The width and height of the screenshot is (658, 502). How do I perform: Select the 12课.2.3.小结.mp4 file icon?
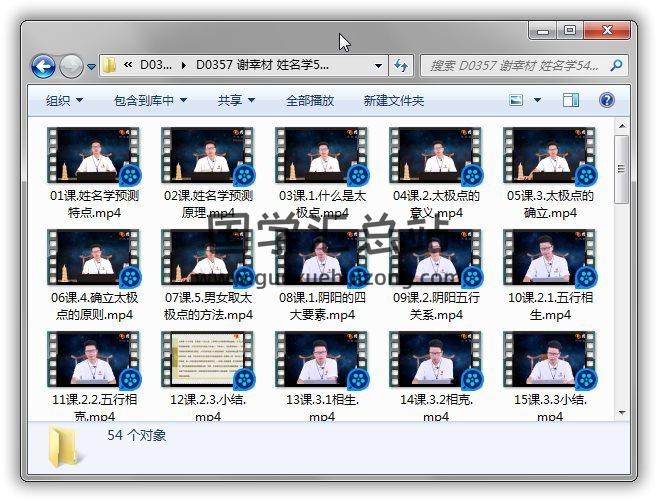208,360
